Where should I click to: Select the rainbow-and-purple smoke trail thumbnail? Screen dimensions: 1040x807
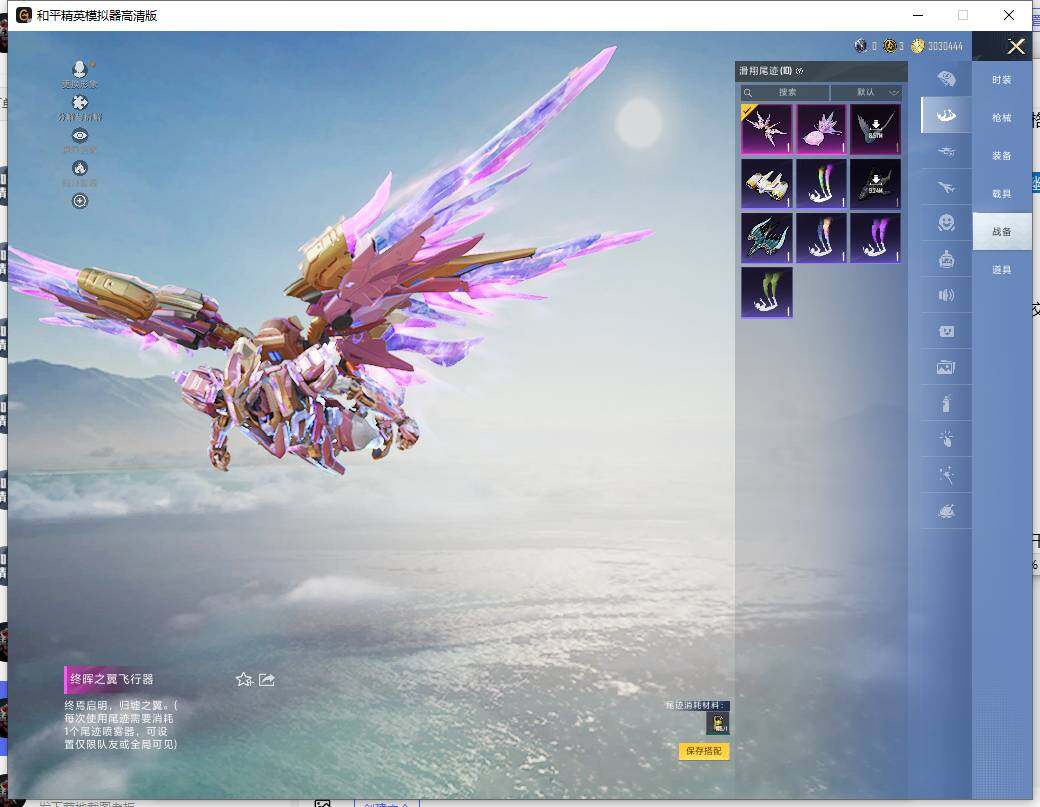821,184
